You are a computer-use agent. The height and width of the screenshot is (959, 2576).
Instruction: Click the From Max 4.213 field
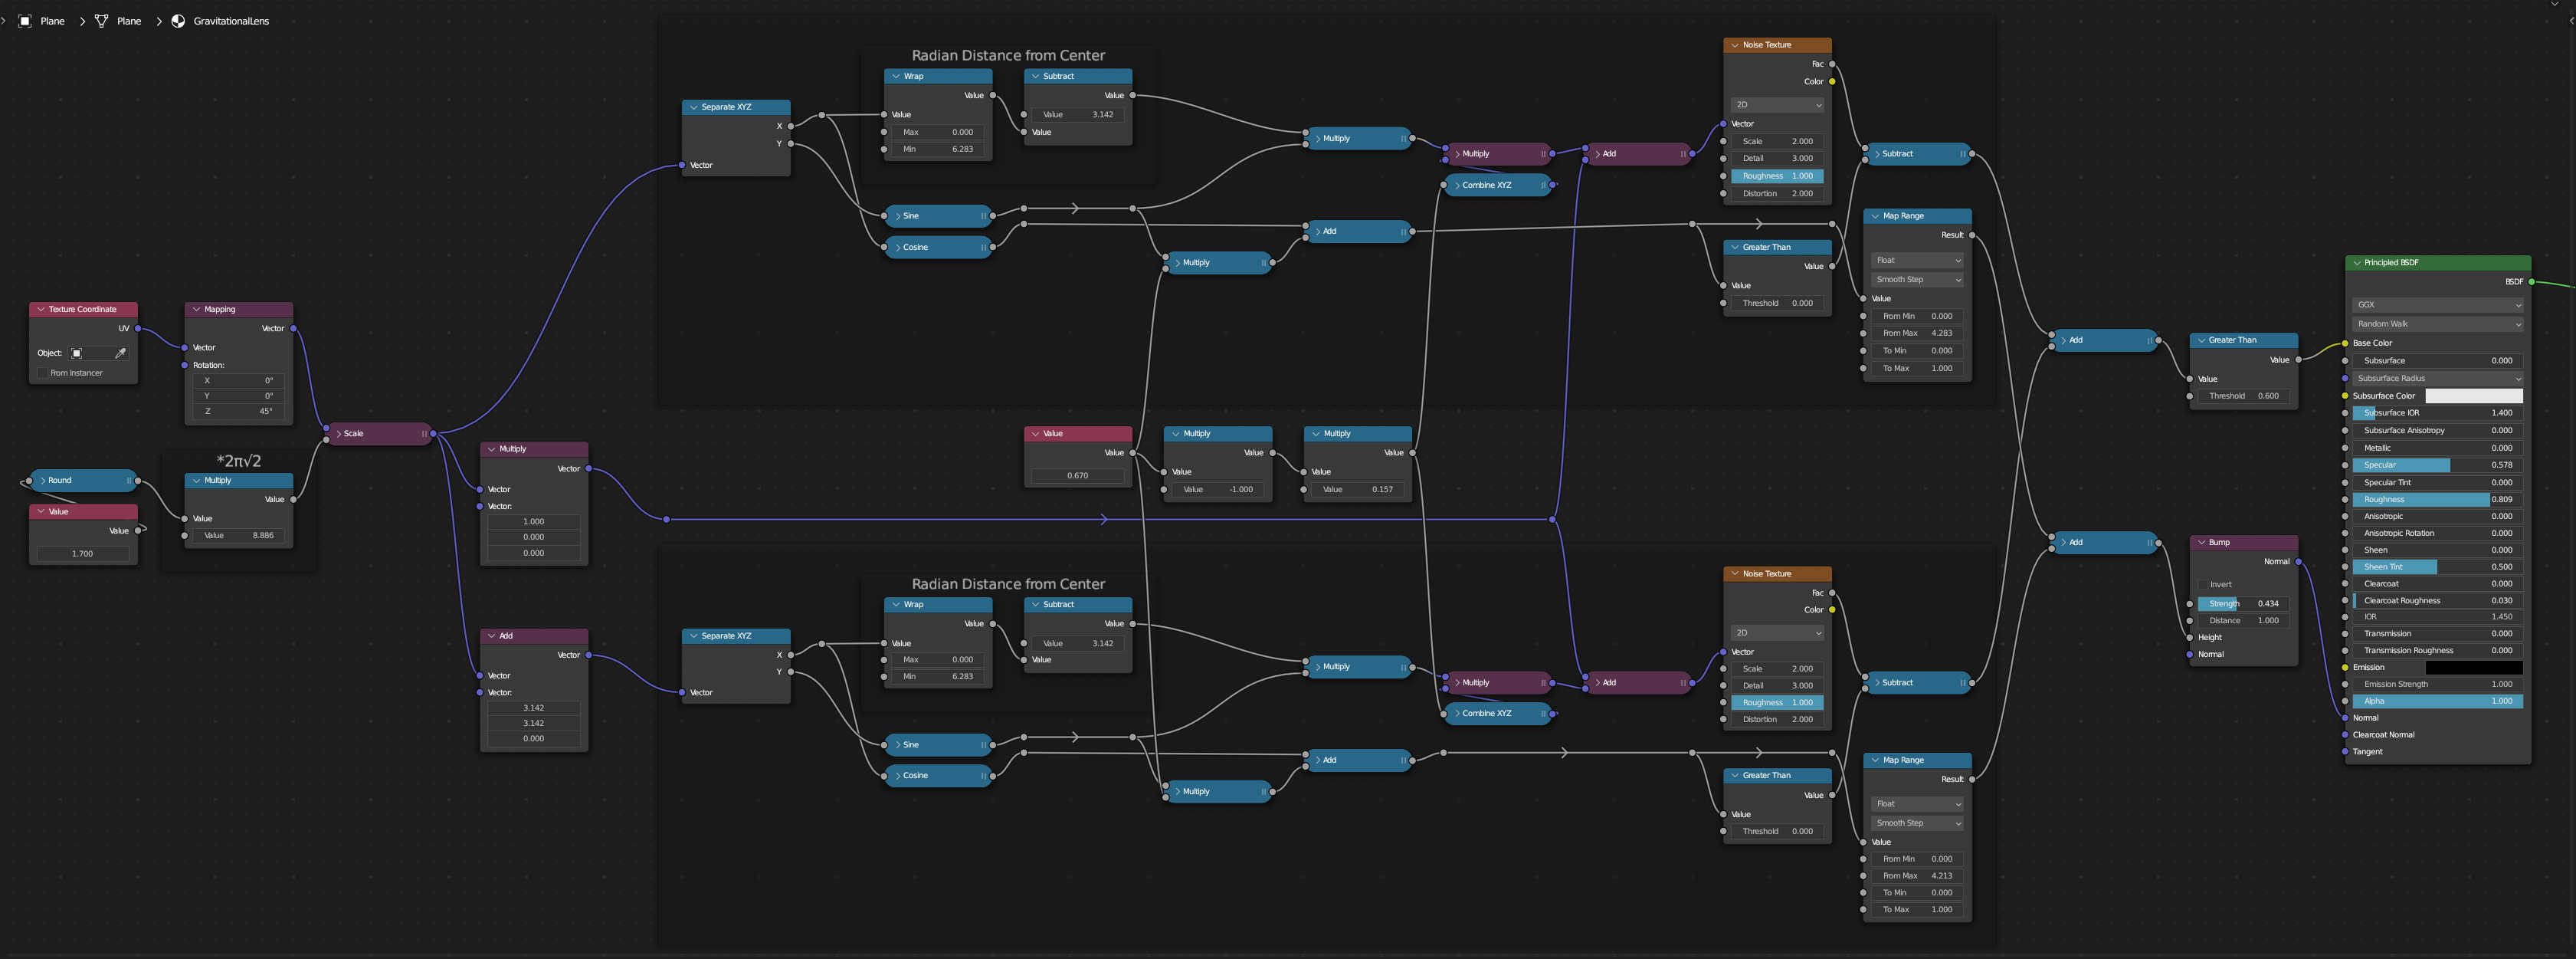click(1917, 876)
